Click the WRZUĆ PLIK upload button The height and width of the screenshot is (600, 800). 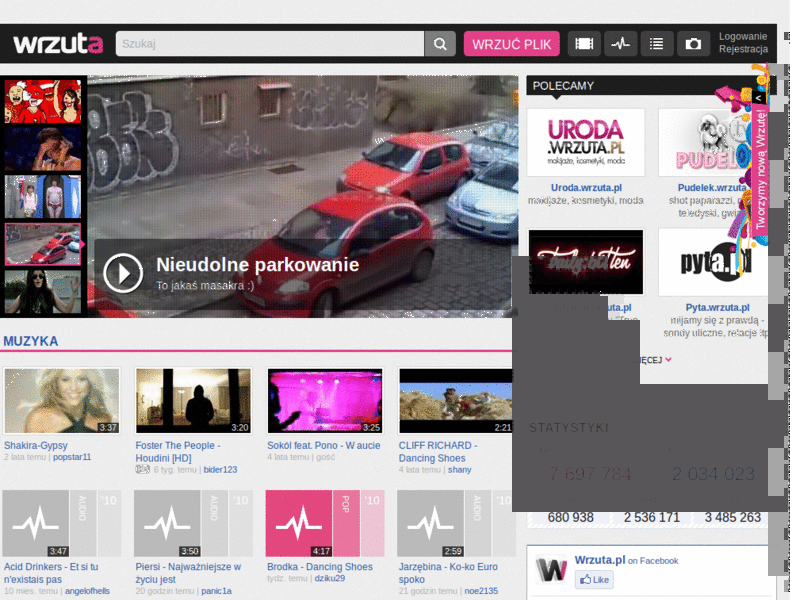point(511,44)
